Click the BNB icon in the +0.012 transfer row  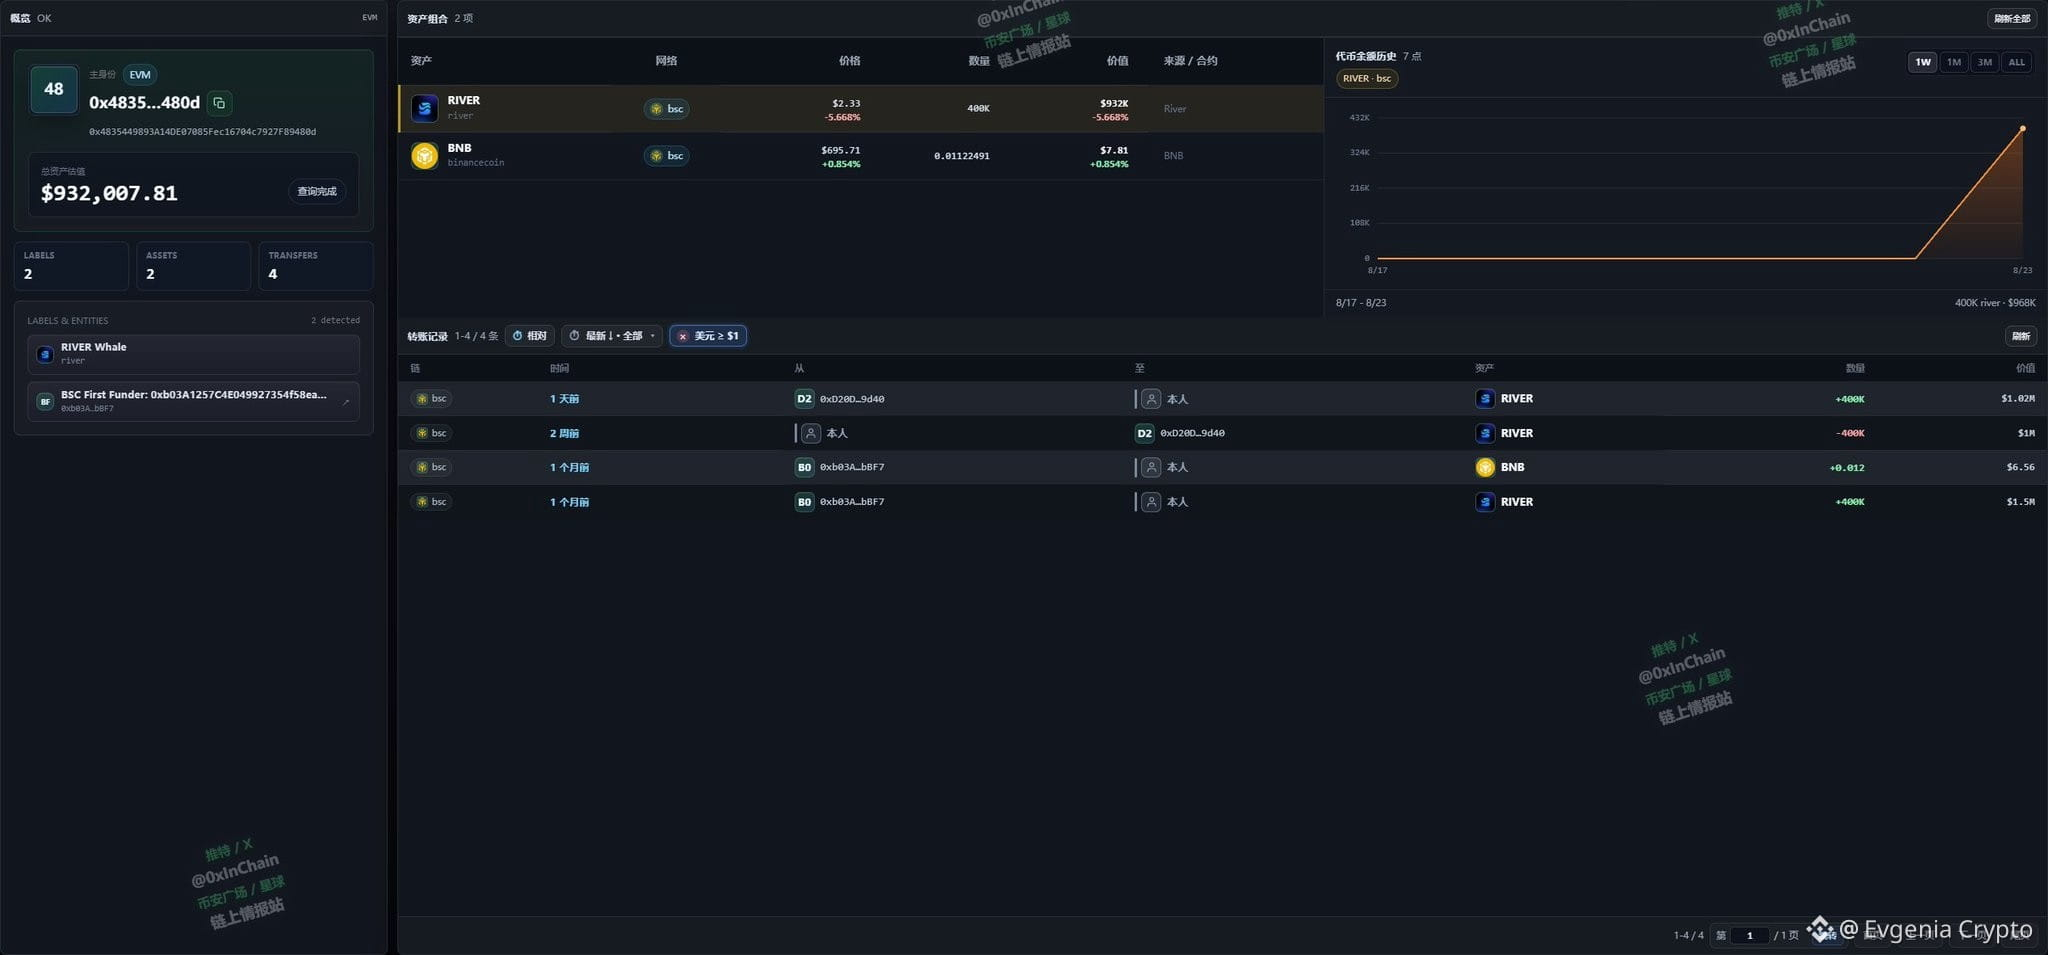1485,467
